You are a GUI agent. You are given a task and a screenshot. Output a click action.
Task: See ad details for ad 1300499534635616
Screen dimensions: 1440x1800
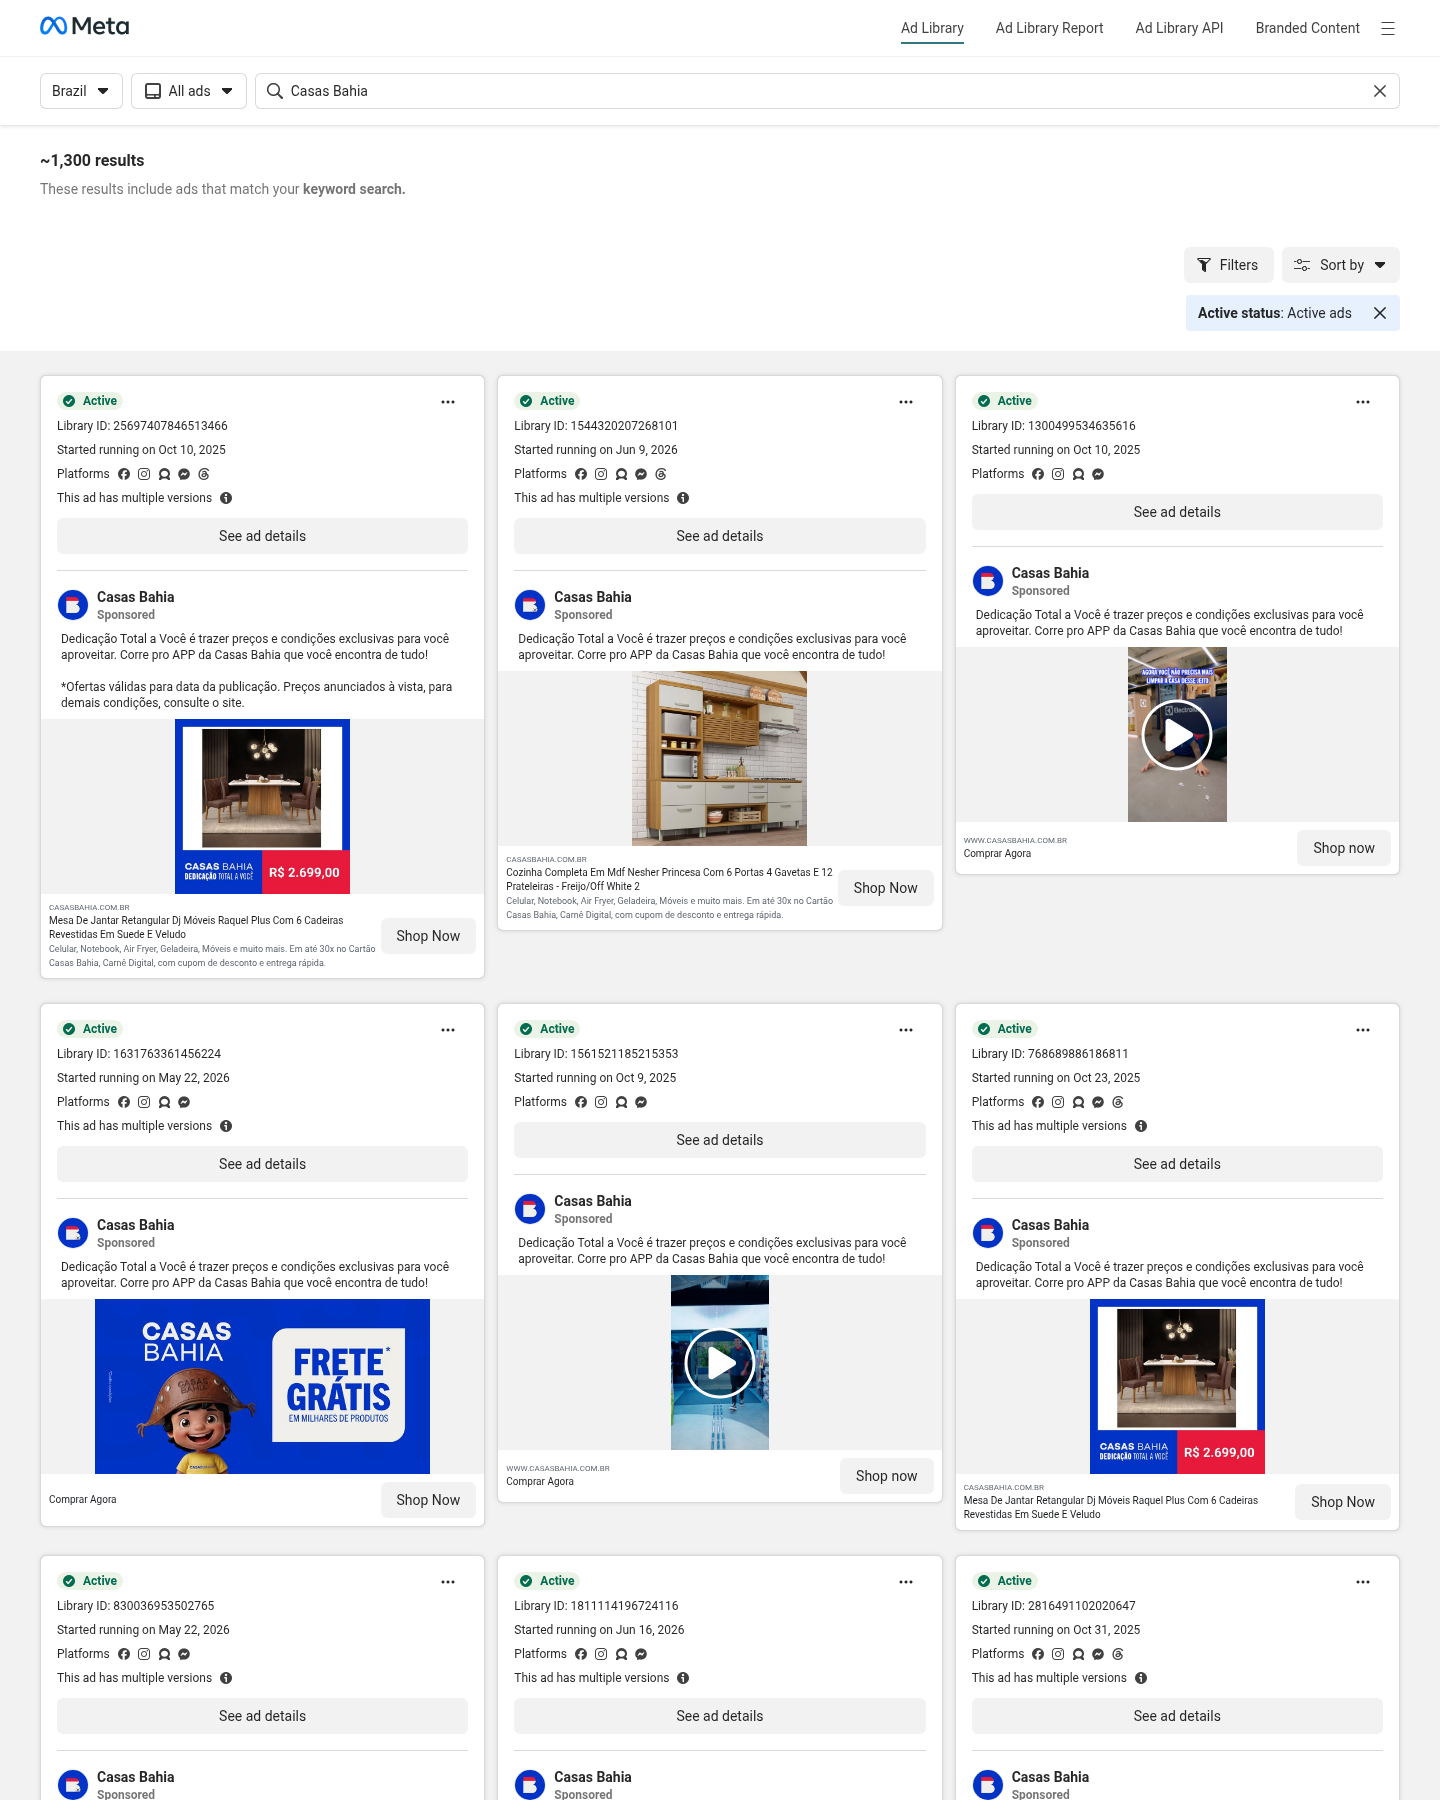(1177, 512)
